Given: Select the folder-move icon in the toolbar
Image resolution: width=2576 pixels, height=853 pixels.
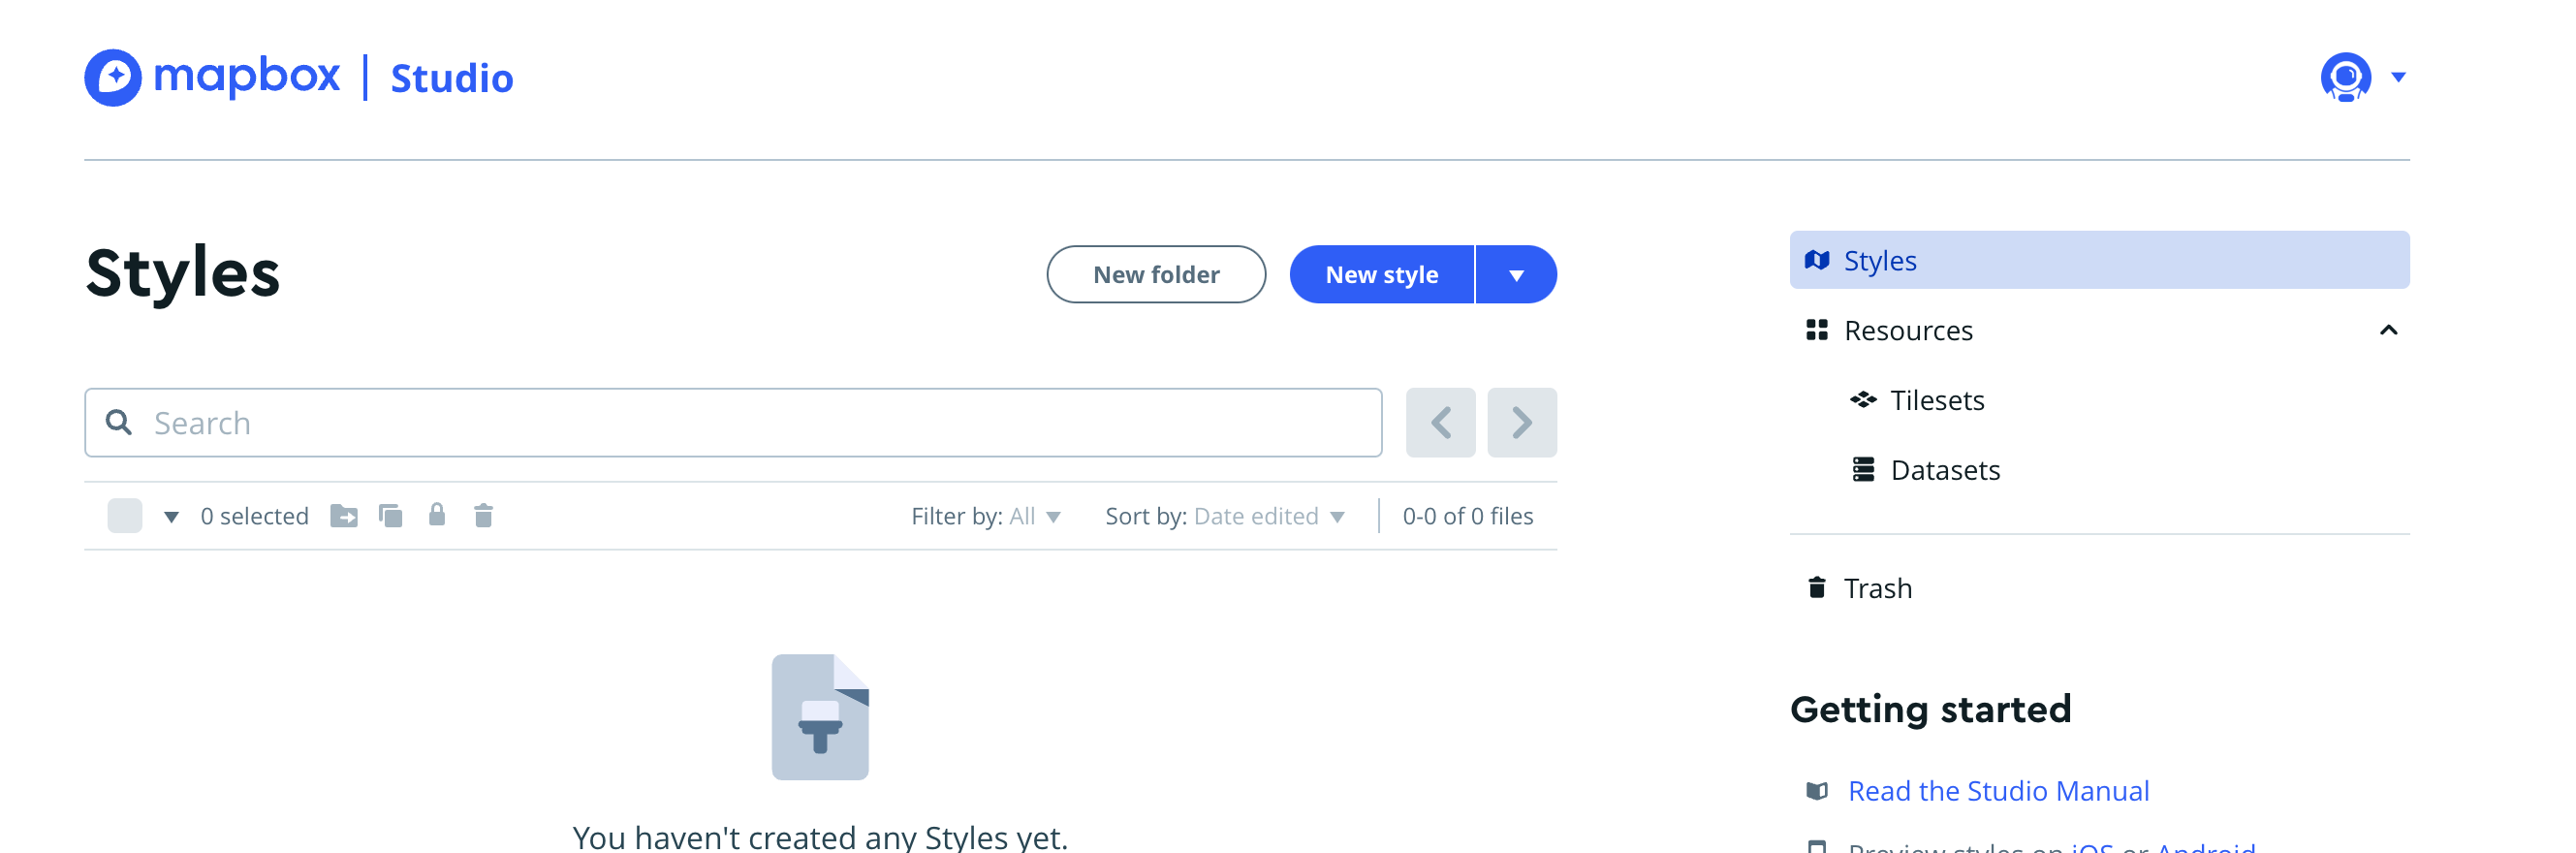Looking at the screenshot, I should click(344, 515).
